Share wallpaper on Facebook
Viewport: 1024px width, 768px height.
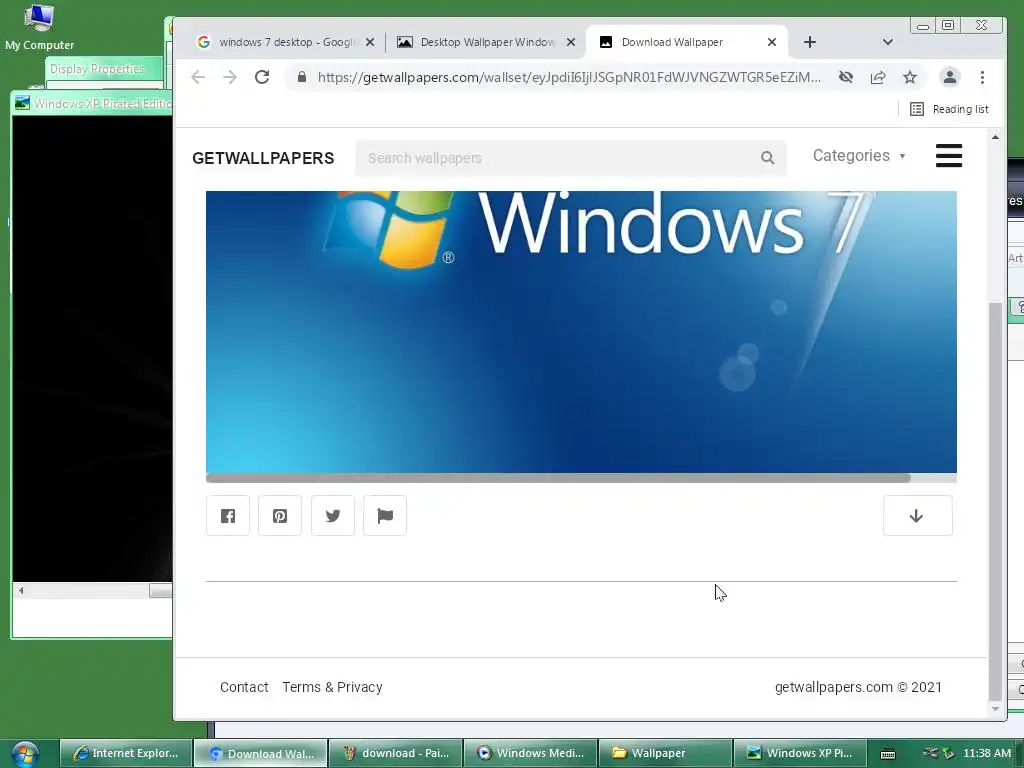228,516
